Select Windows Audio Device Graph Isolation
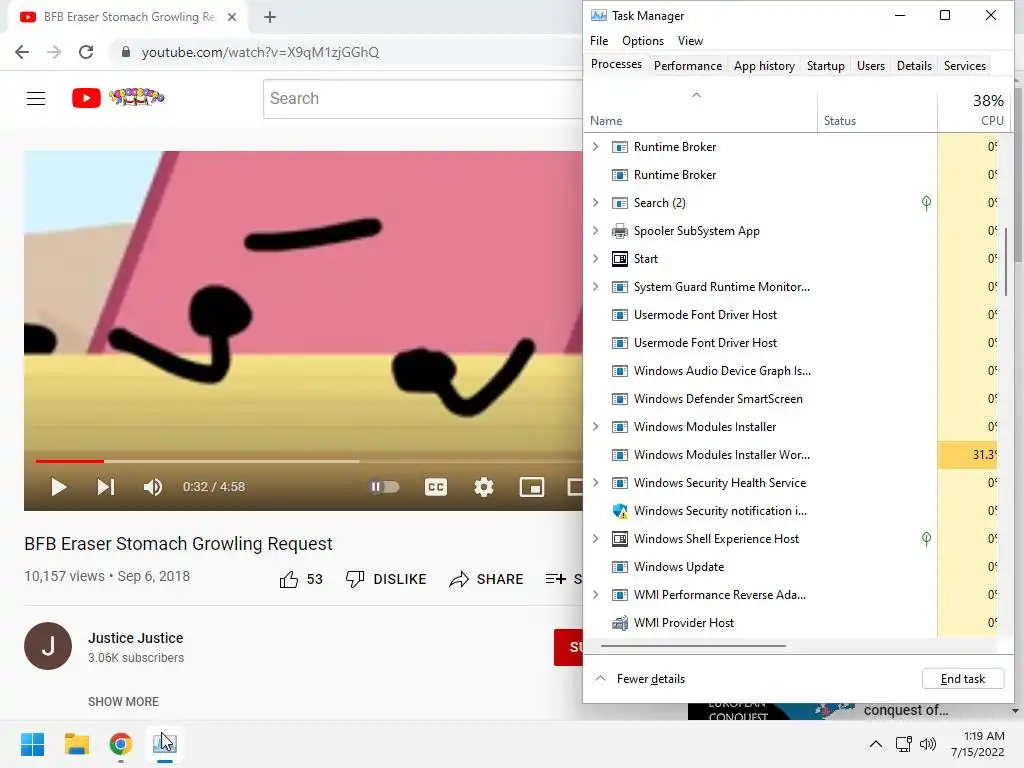Screen dimensions: 1024x768 (722, 371)
